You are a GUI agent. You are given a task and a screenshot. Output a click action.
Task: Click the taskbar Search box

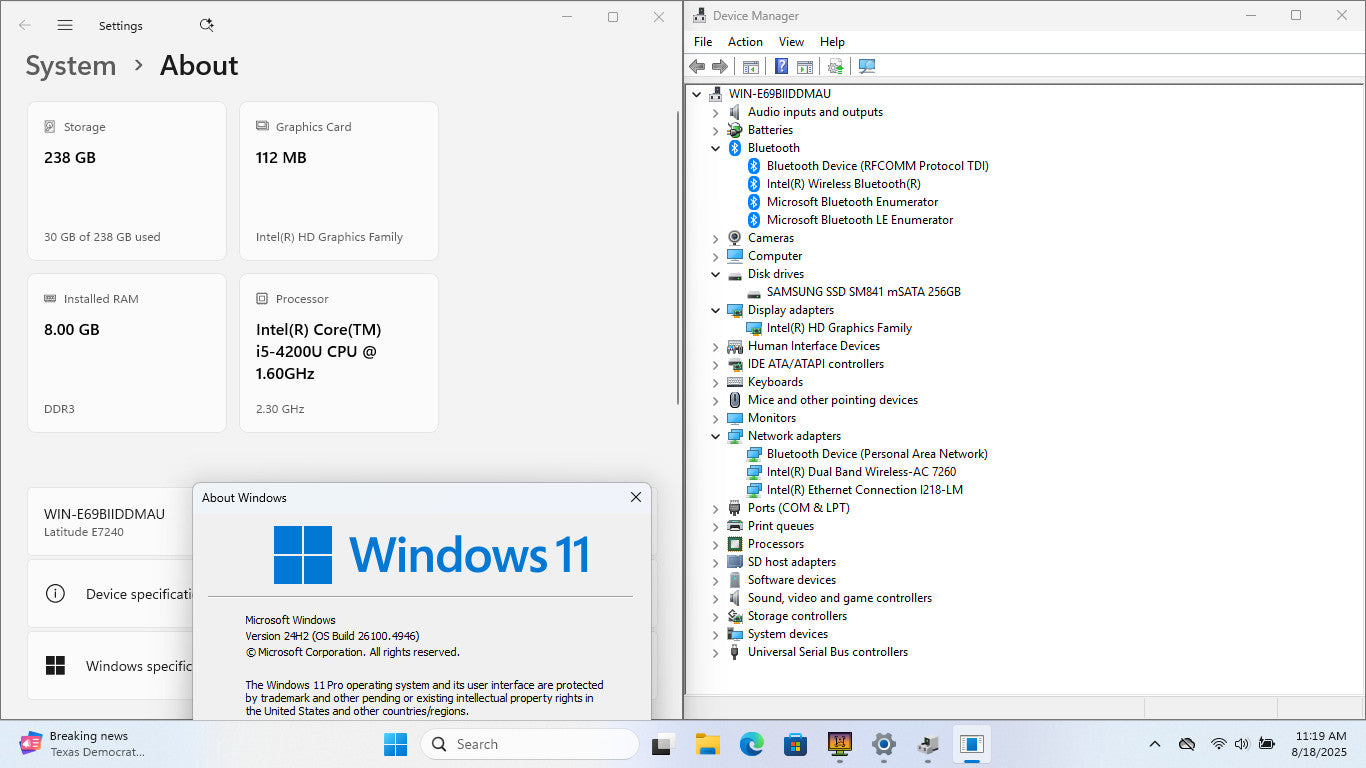click(x=530, y=744)
